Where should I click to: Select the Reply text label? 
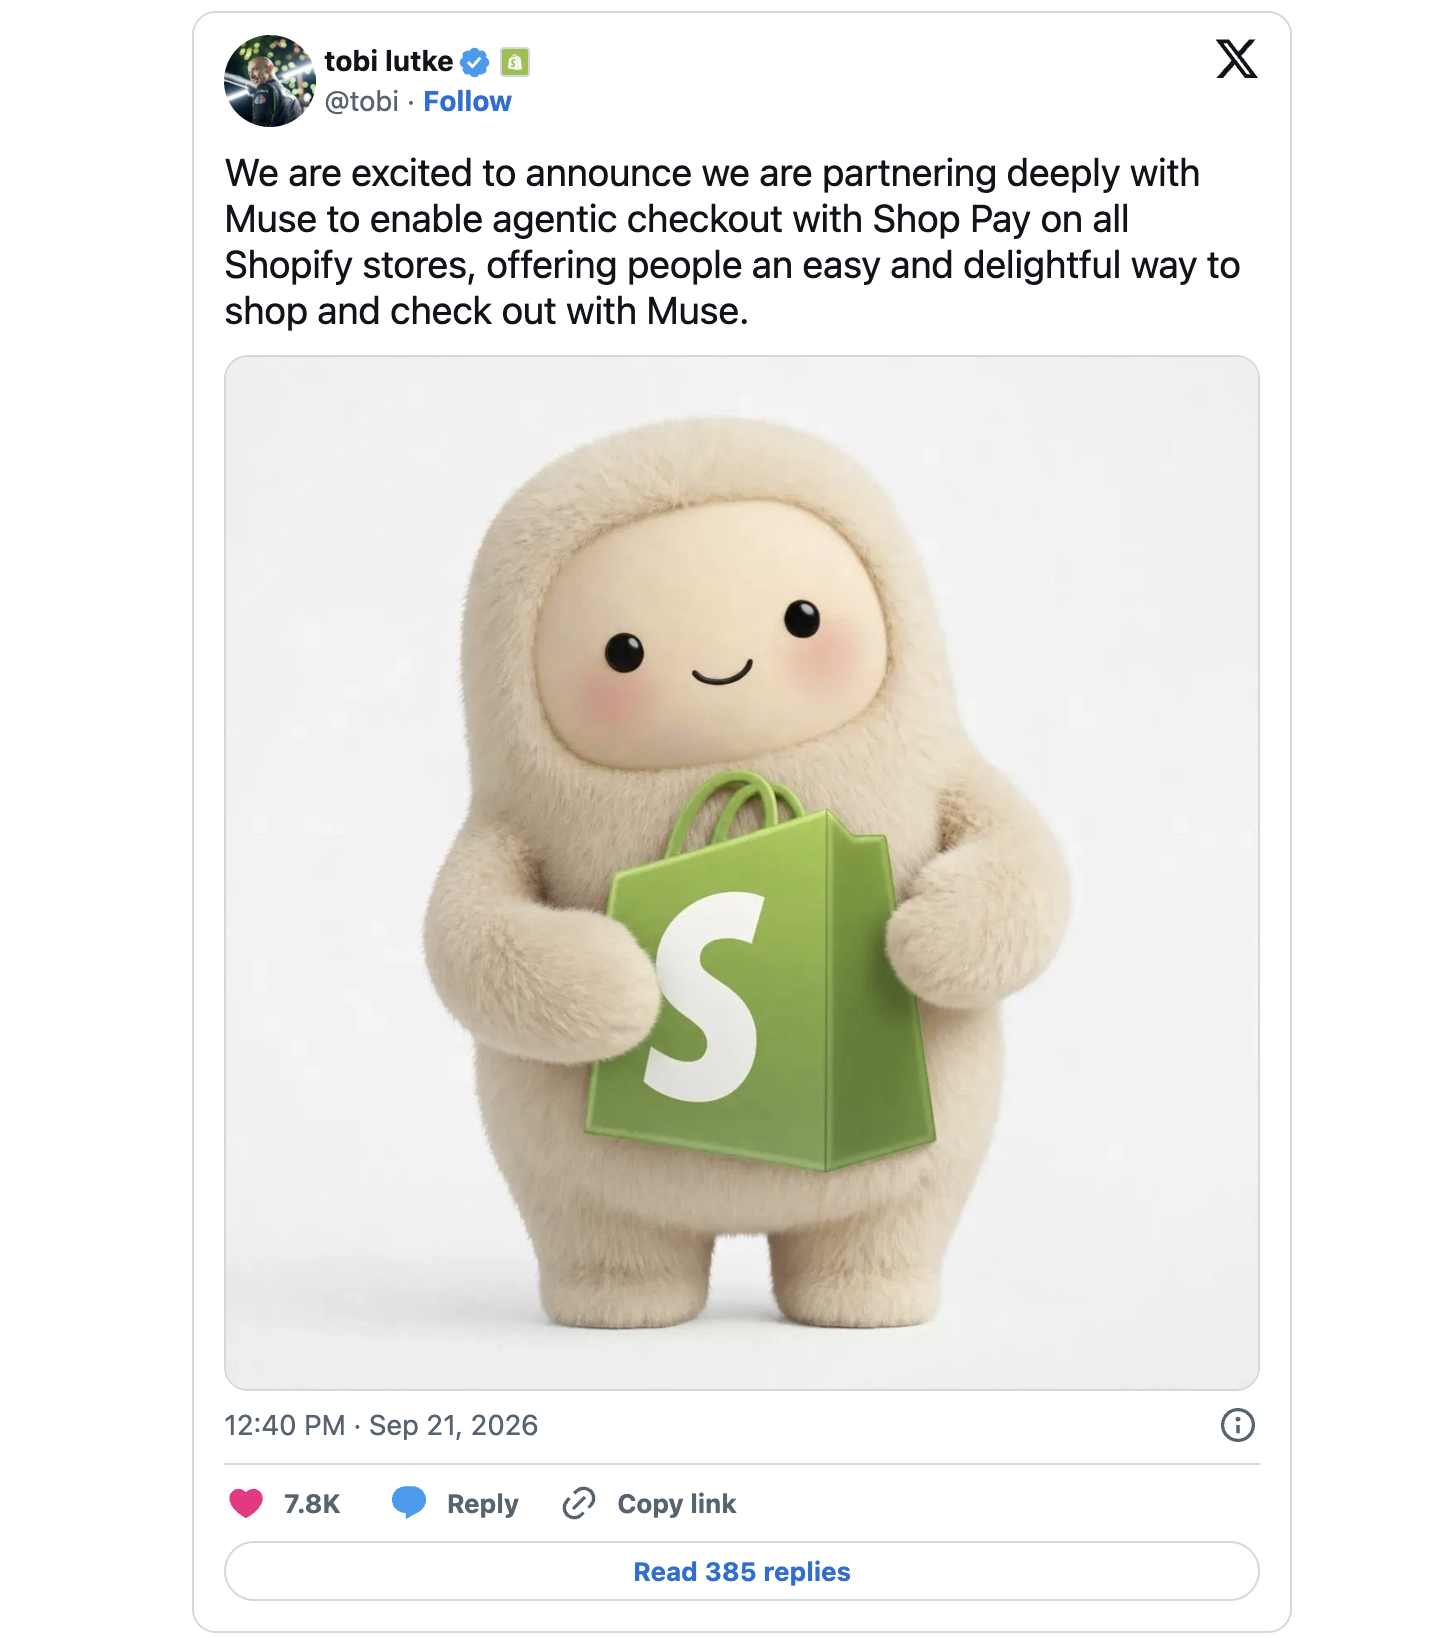click(482, 1504)
